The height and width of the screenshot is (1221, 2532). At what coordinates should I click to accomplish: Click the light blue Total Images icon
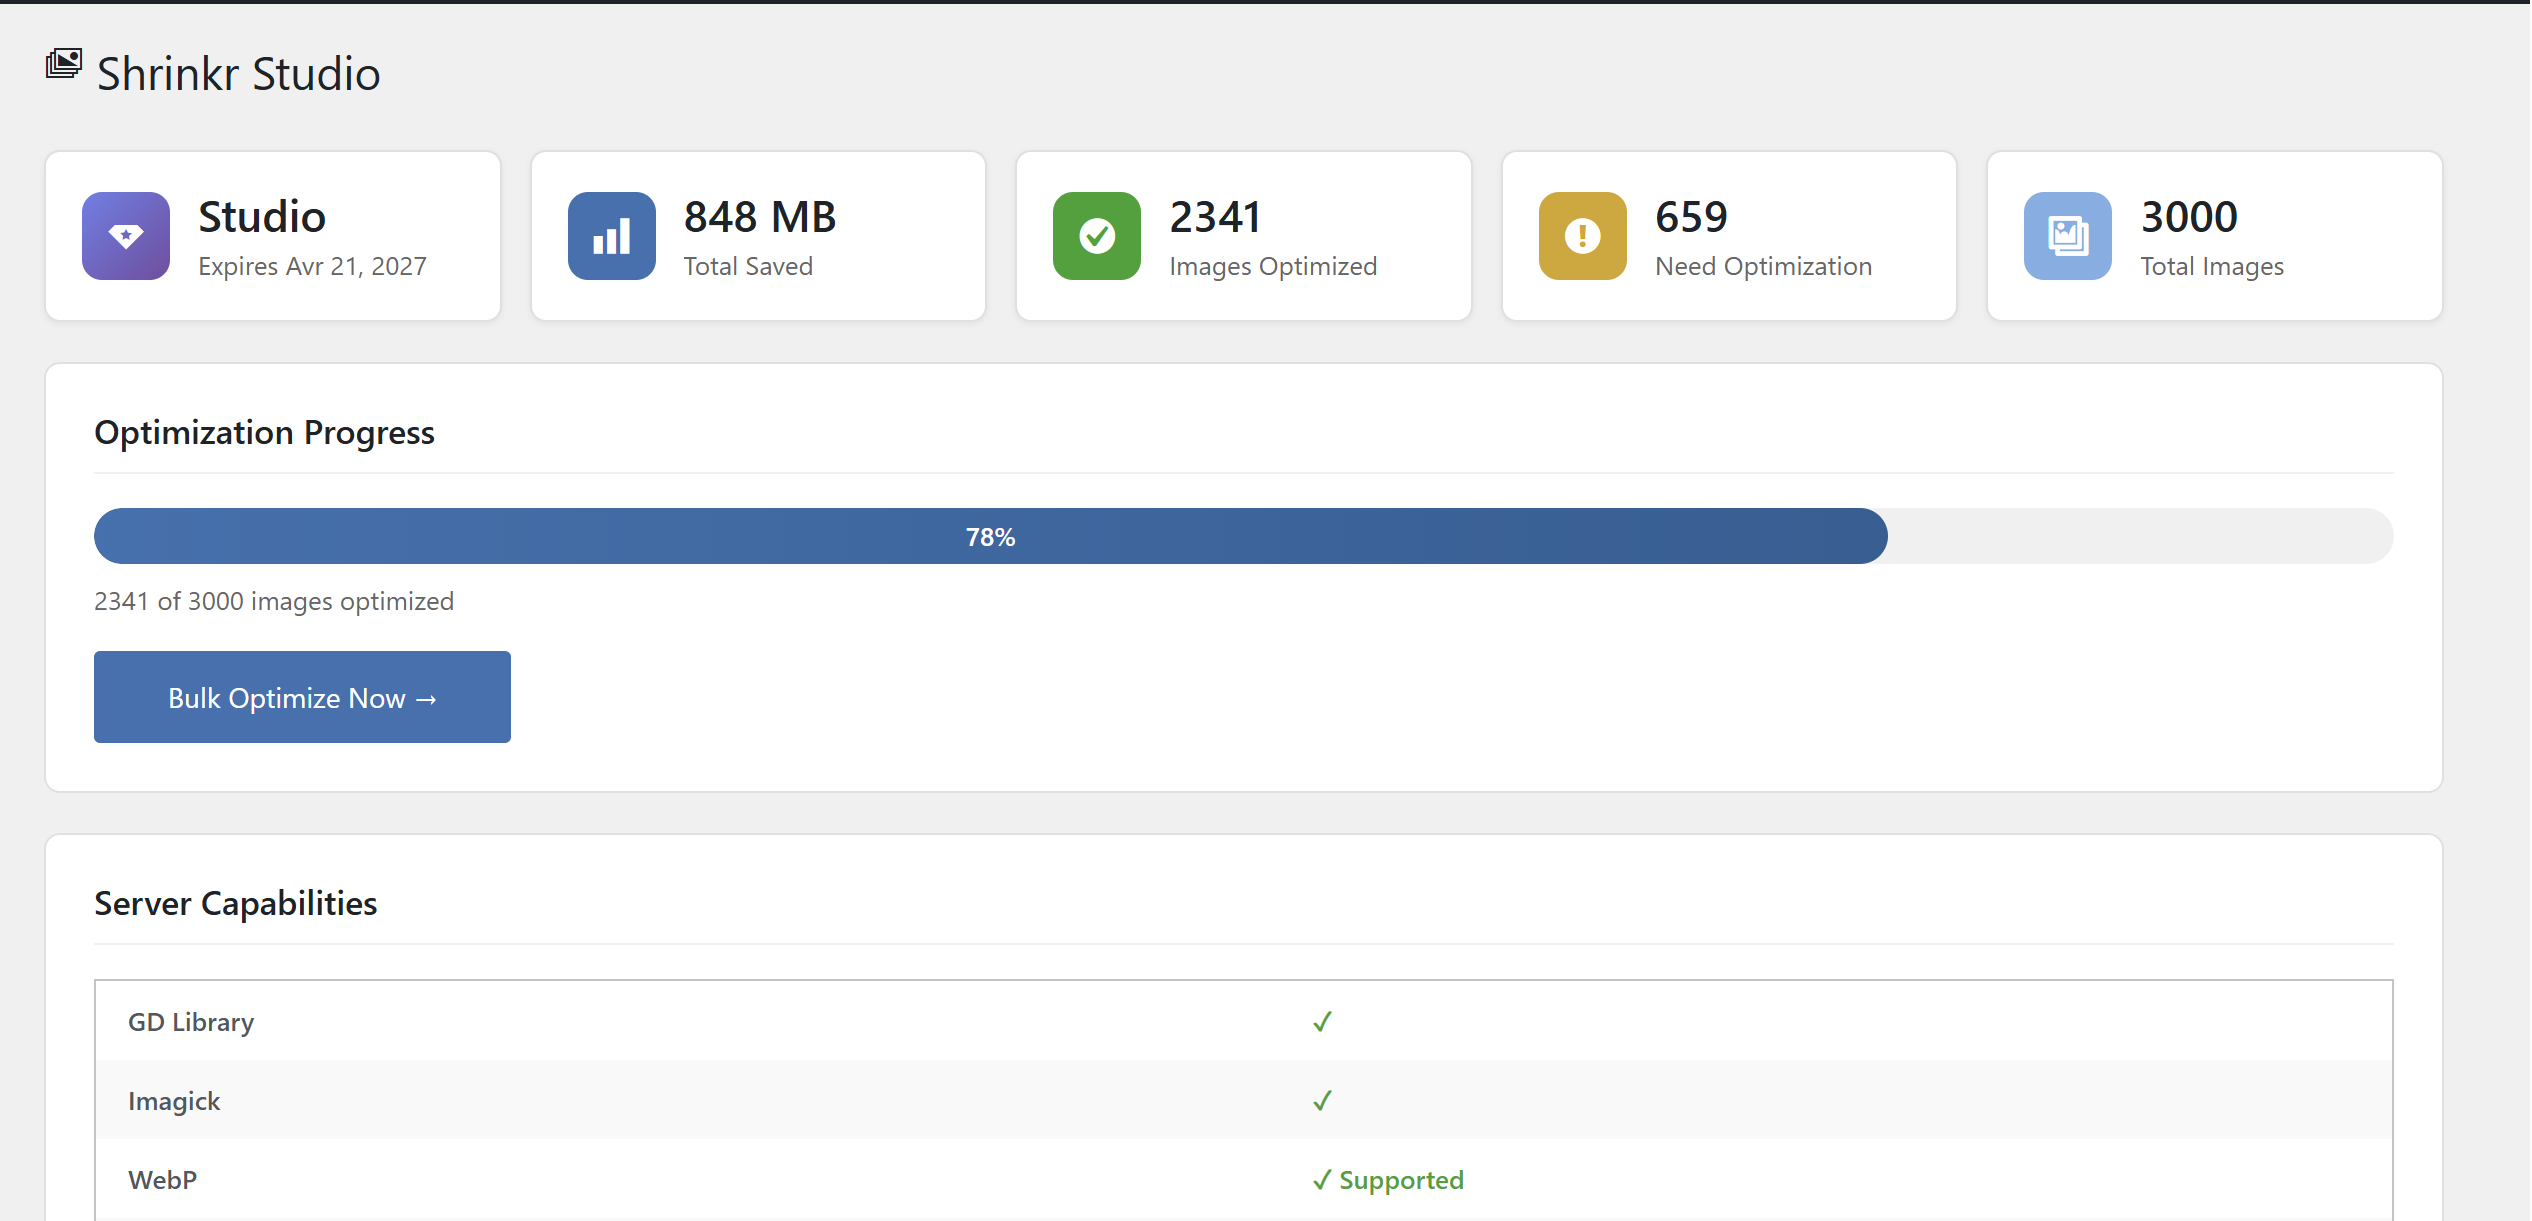tap(2068, 236)
